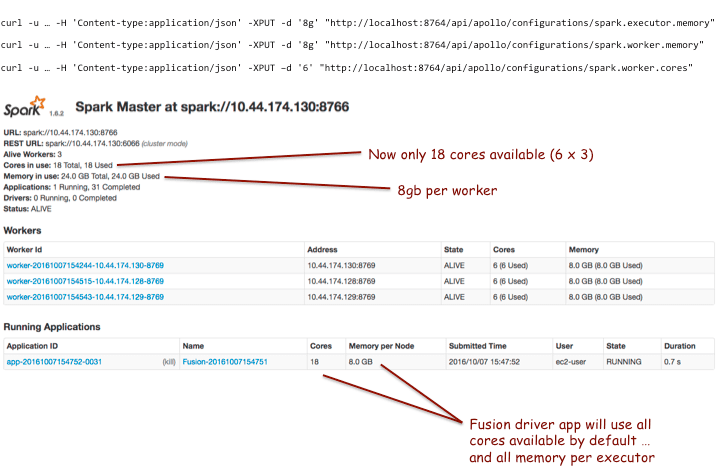Image resolution: width=720 pixels, height=476 pixels.
Task: Click the Name column header
Action: [x=193, y=346]
